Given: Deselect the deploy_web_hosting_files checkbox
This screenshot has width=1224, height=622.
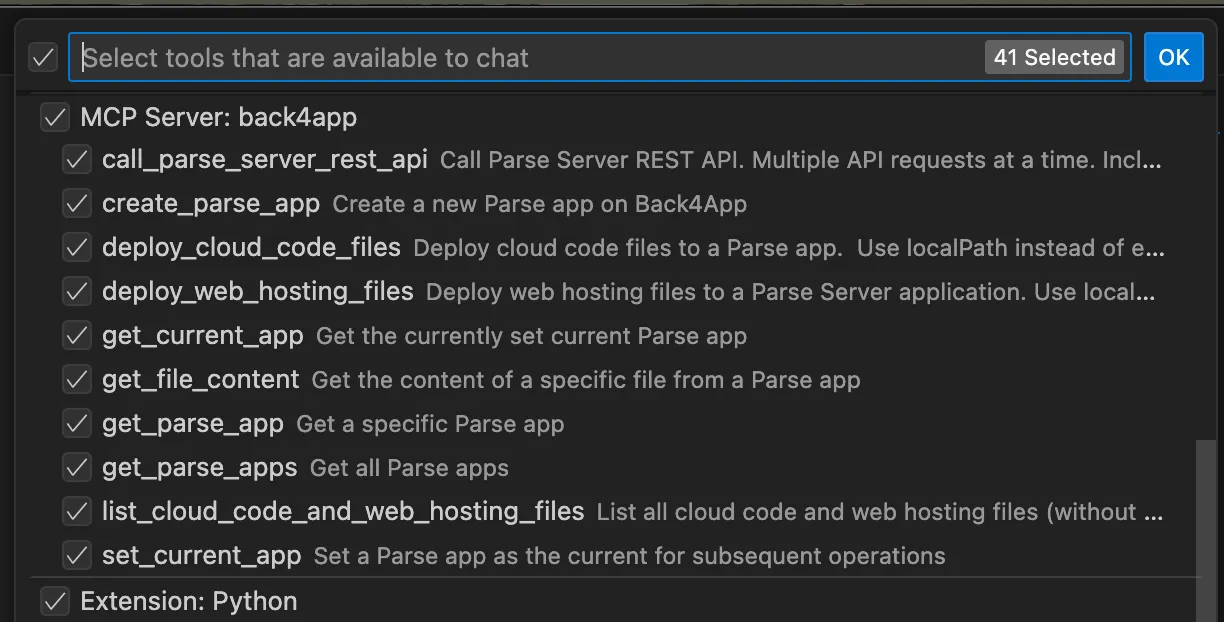Looking at the screenshot, I should point(77,292).
